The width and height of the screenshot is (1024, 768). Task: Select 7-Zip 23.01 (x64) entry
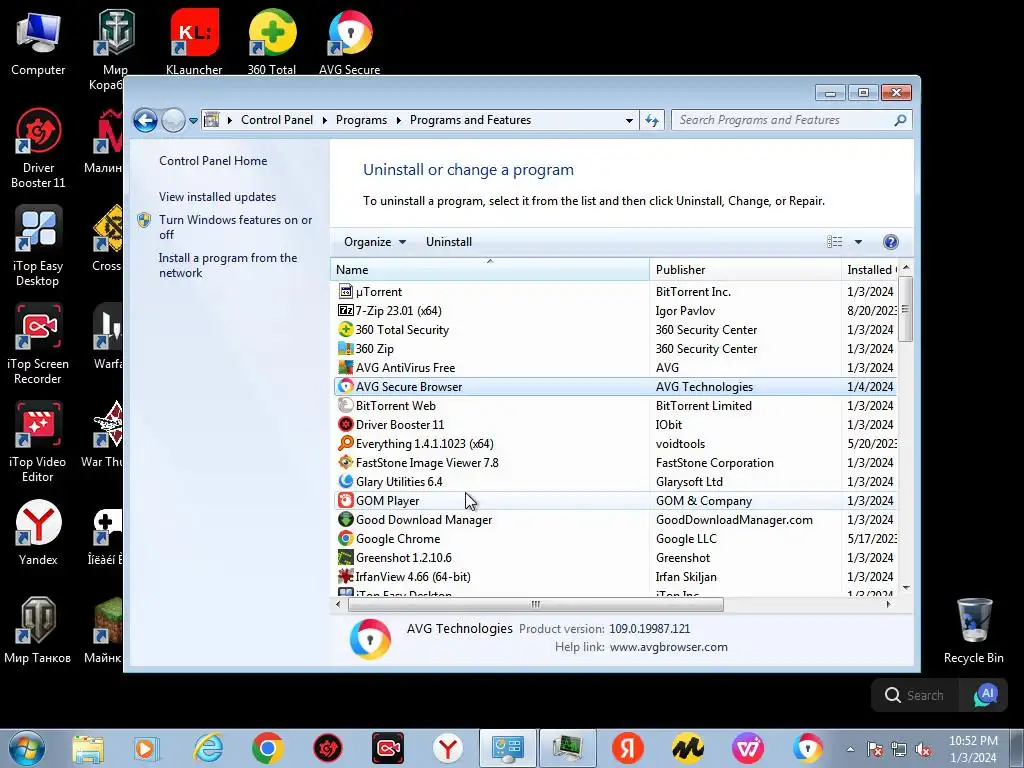tap(615, 311)
